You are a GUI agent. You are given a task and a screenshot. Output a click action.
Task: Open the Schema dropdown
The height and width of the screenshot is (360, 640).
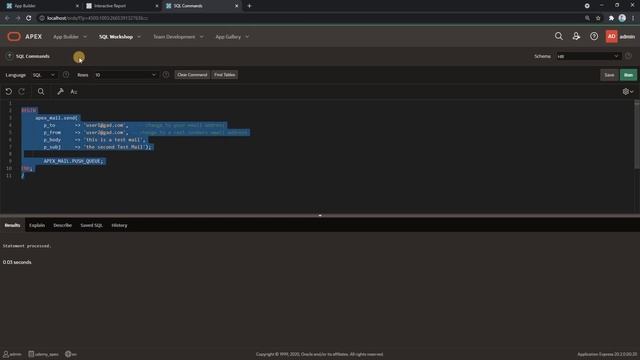pyautogui.click(x=588, y=56)
